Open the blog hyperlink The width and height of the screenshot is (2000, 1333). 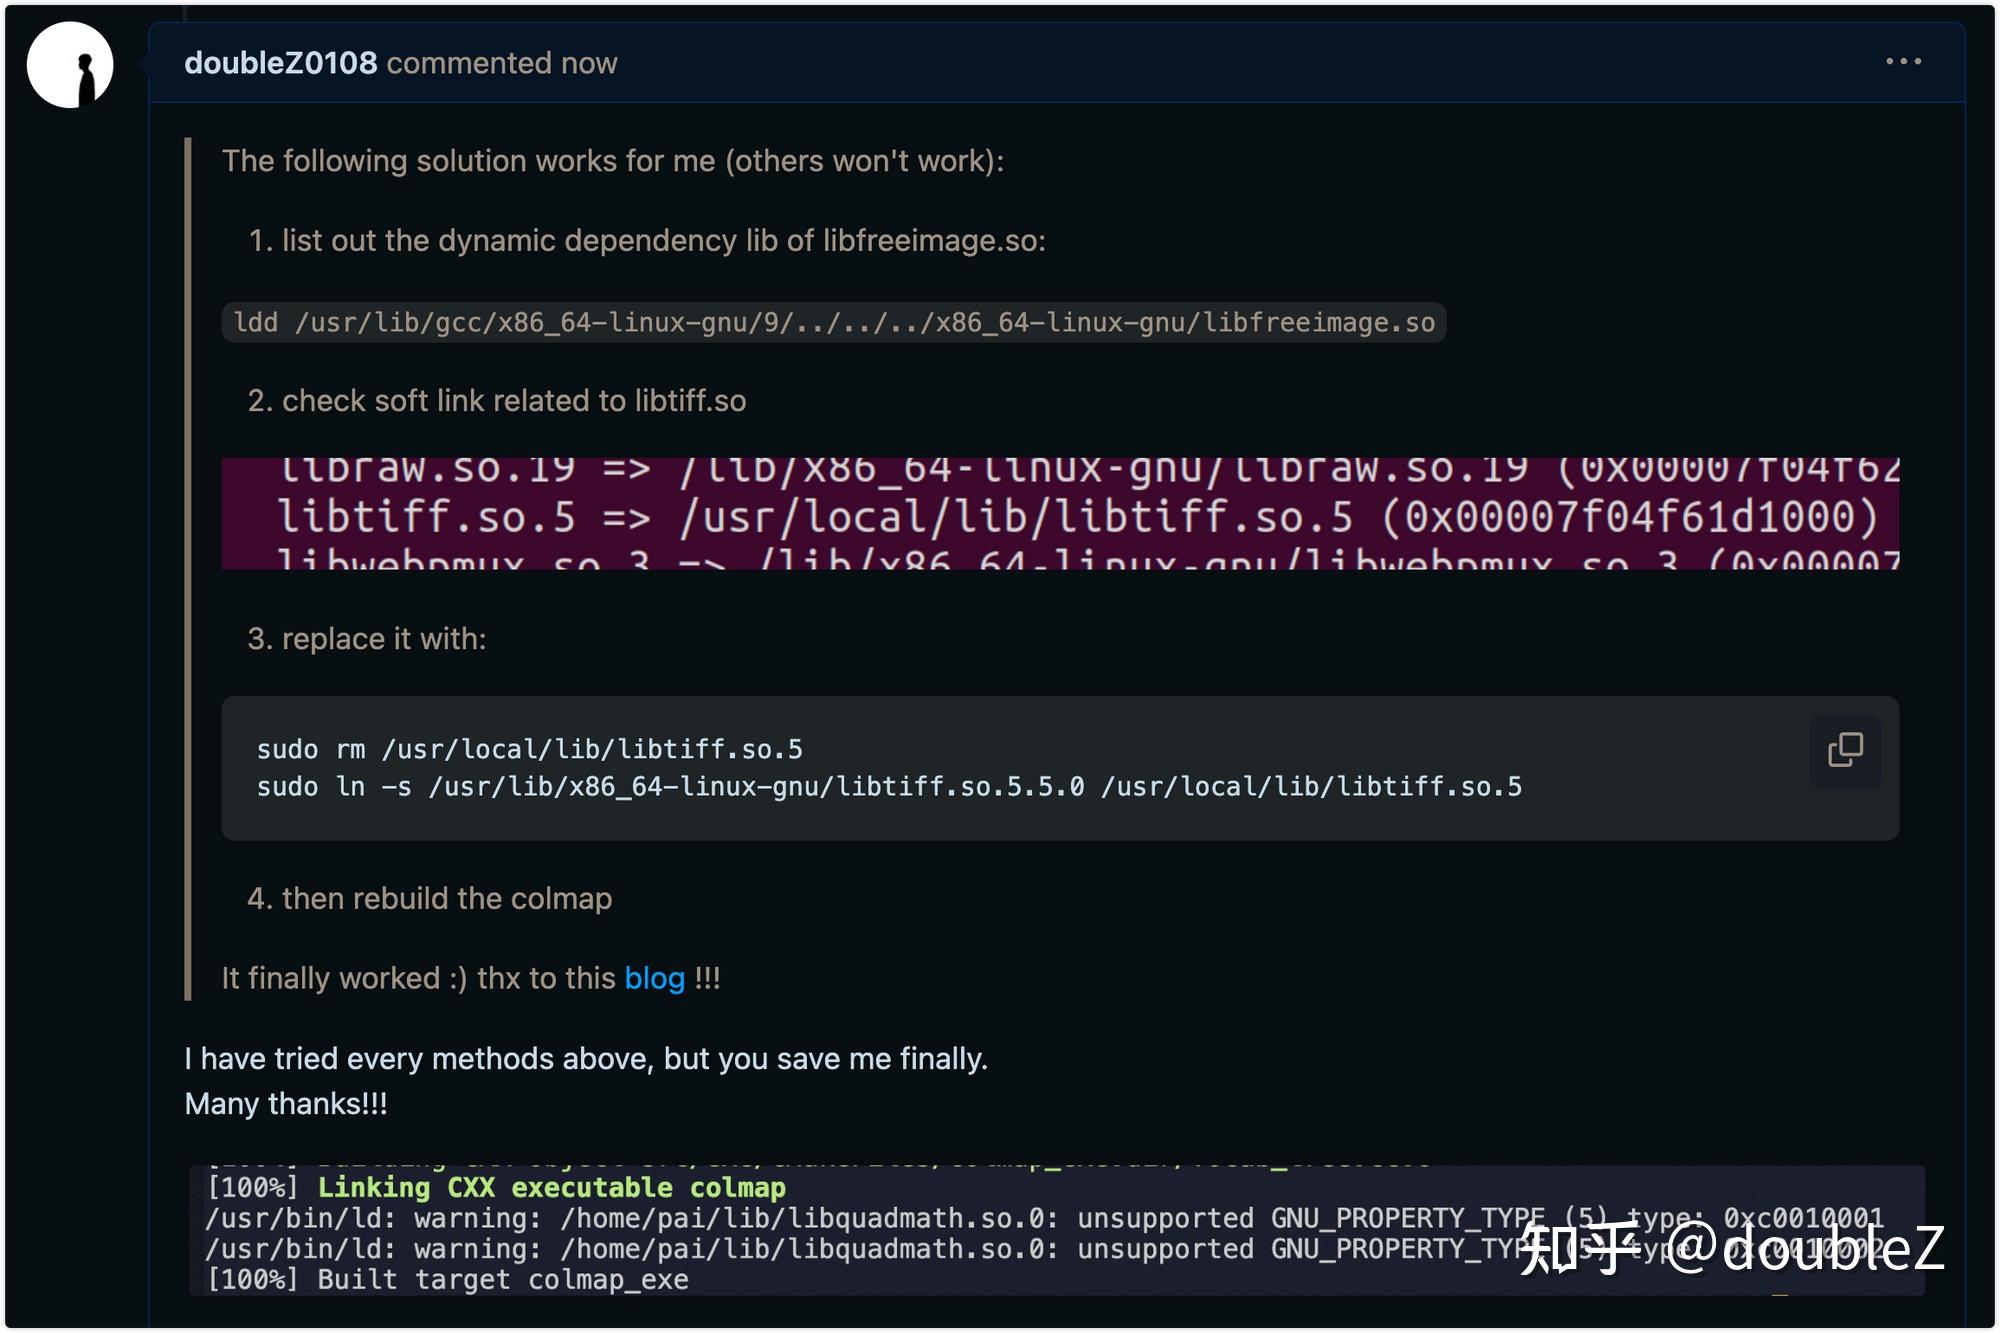(654, 978)
